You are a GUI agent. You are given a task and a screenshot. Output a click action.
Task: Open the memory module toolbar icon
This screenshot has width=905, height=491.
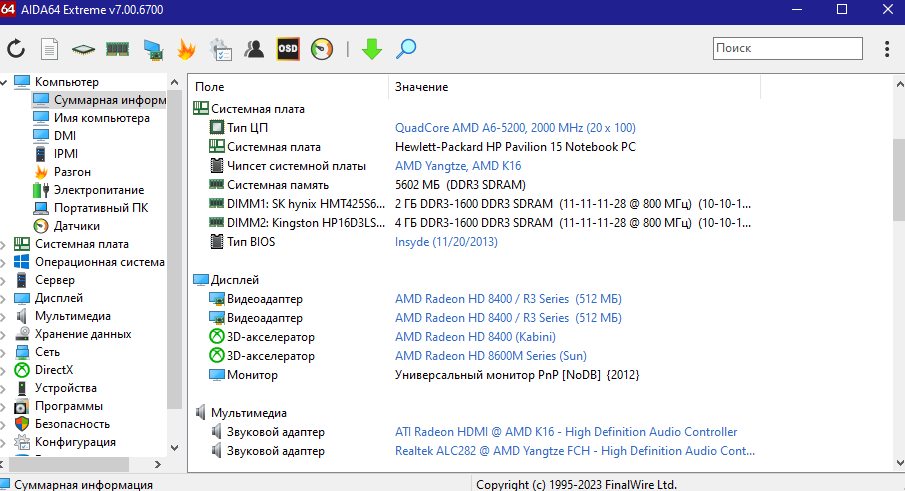pos(117,49)
